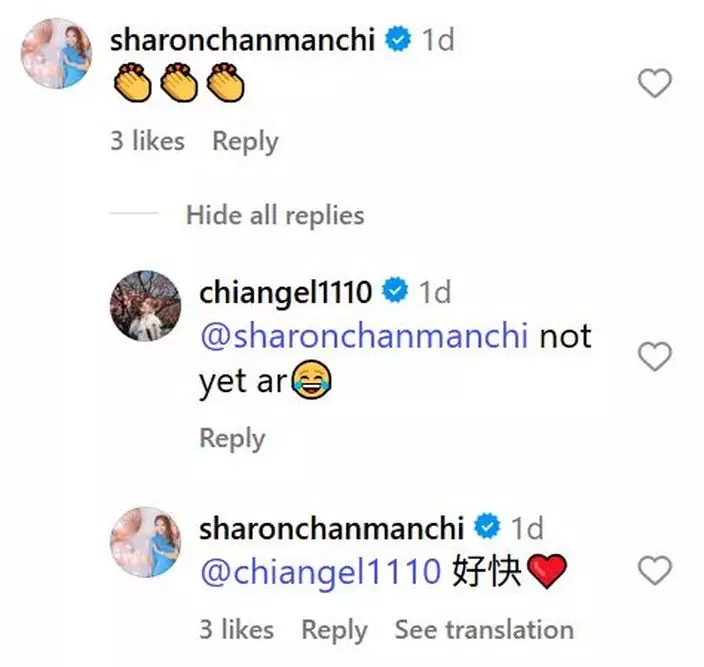View 3 likes on bottom reply
The image size is (704, 667).
click(x=236, y=630)
